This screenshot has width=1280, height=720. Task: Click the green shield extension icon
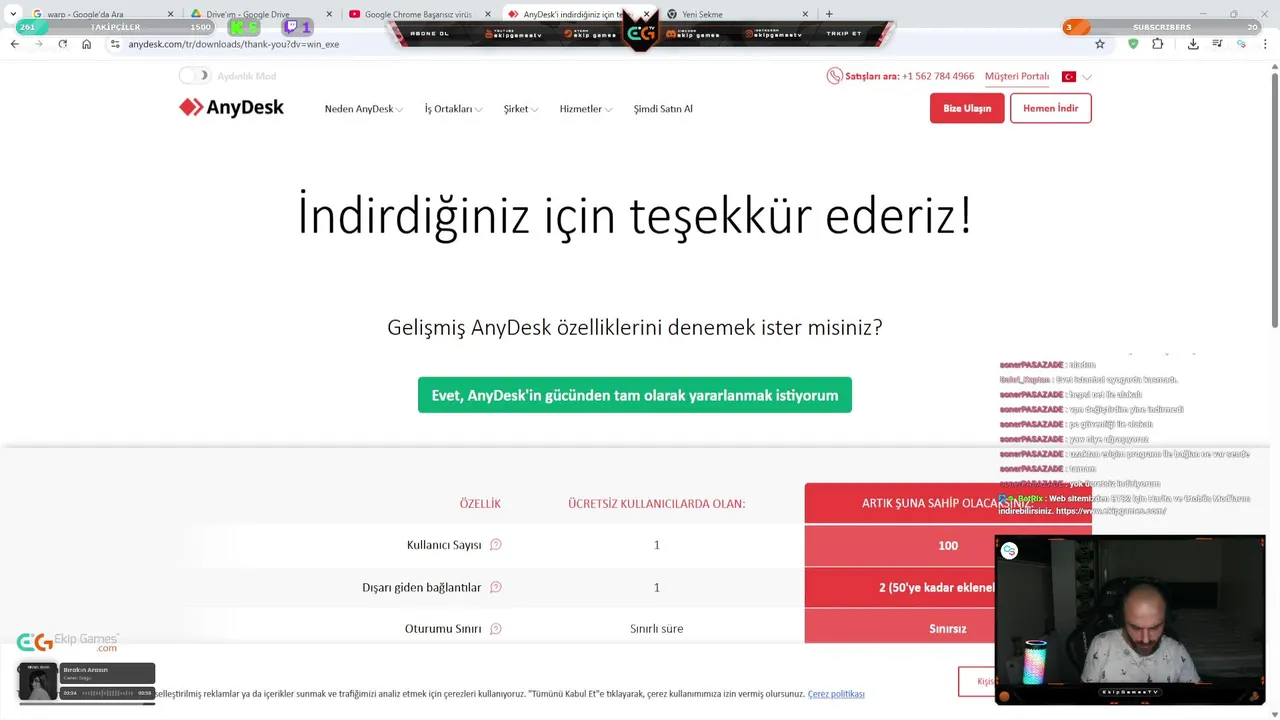(x=1133, y=44)
